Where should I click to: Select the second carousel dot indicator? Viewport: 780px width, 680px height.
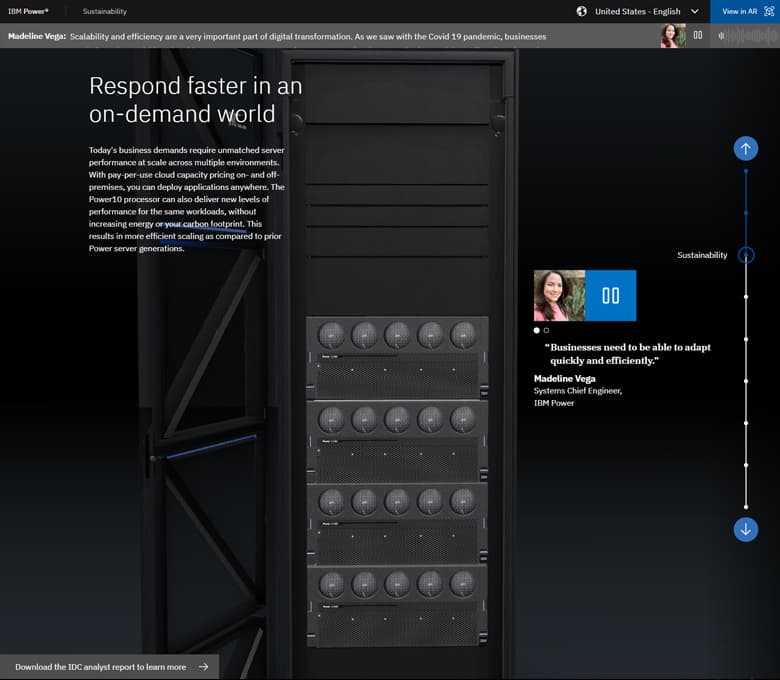click(x=546, y=330)
